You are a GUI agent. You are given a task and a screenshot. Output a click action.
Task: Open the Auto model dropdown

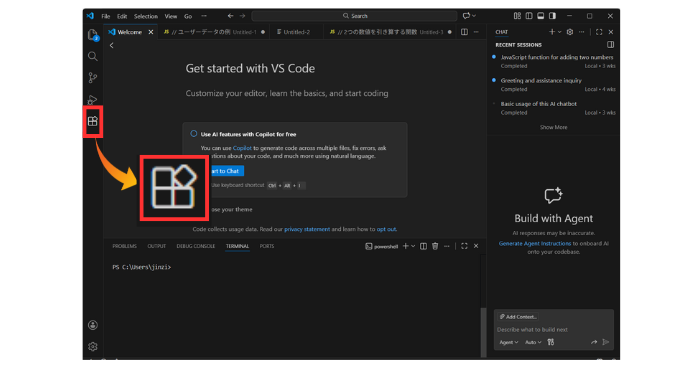coord(533,342)
